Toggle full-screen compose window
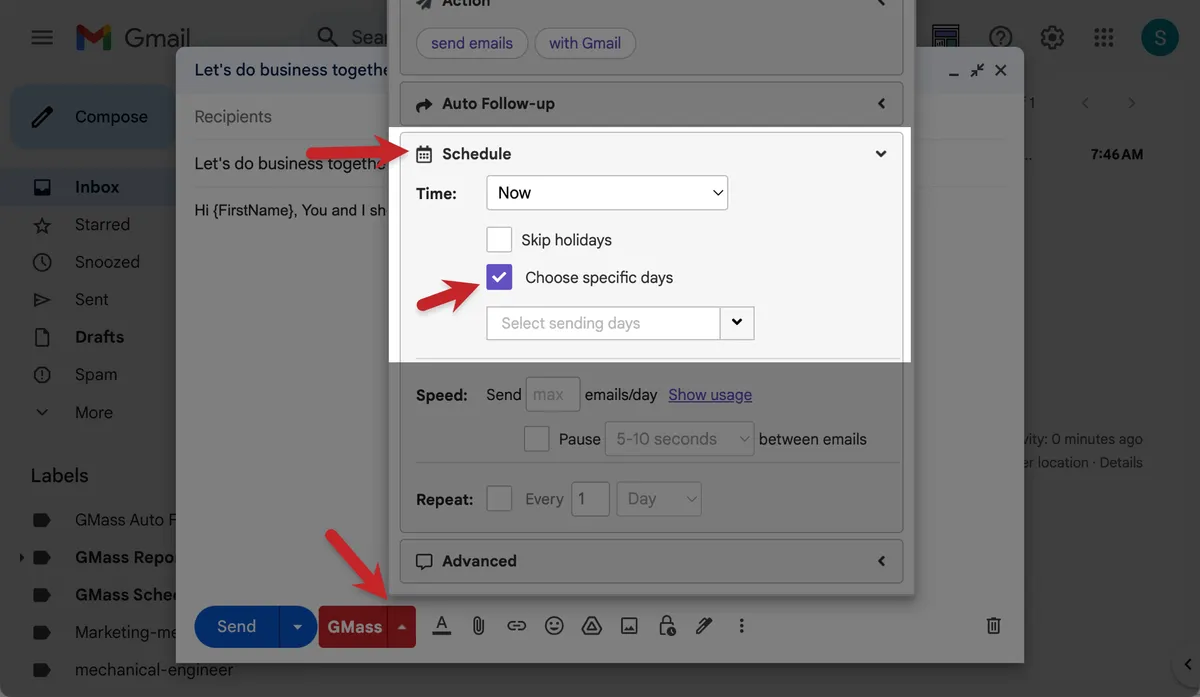The width and height of the screenshot is (1200, 697). [x=977, y=70]
